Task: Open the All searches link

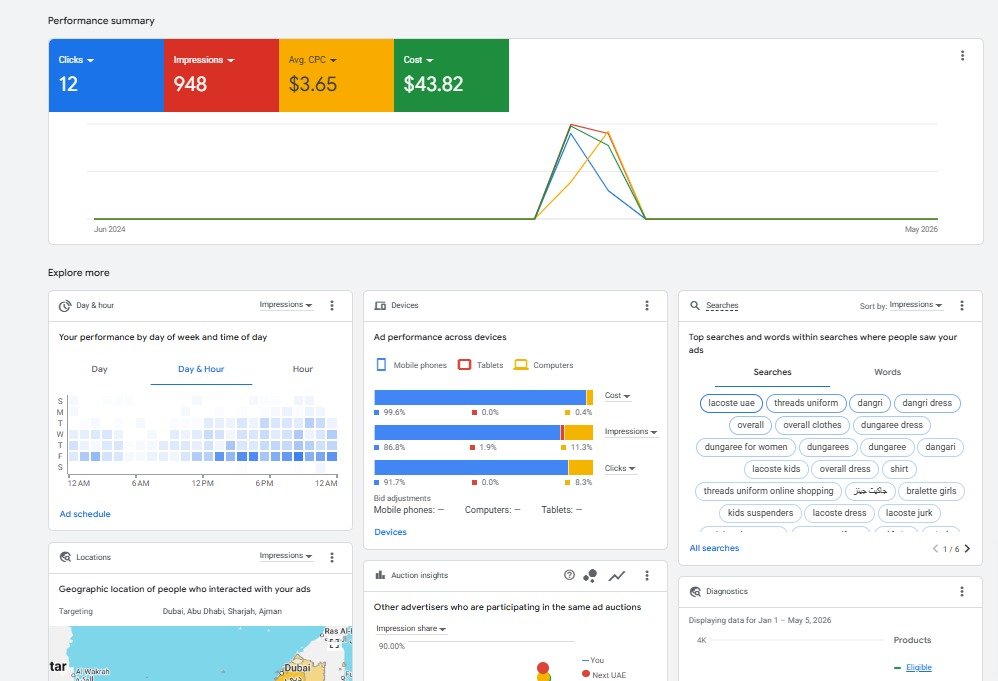Action: pos(714,548)
